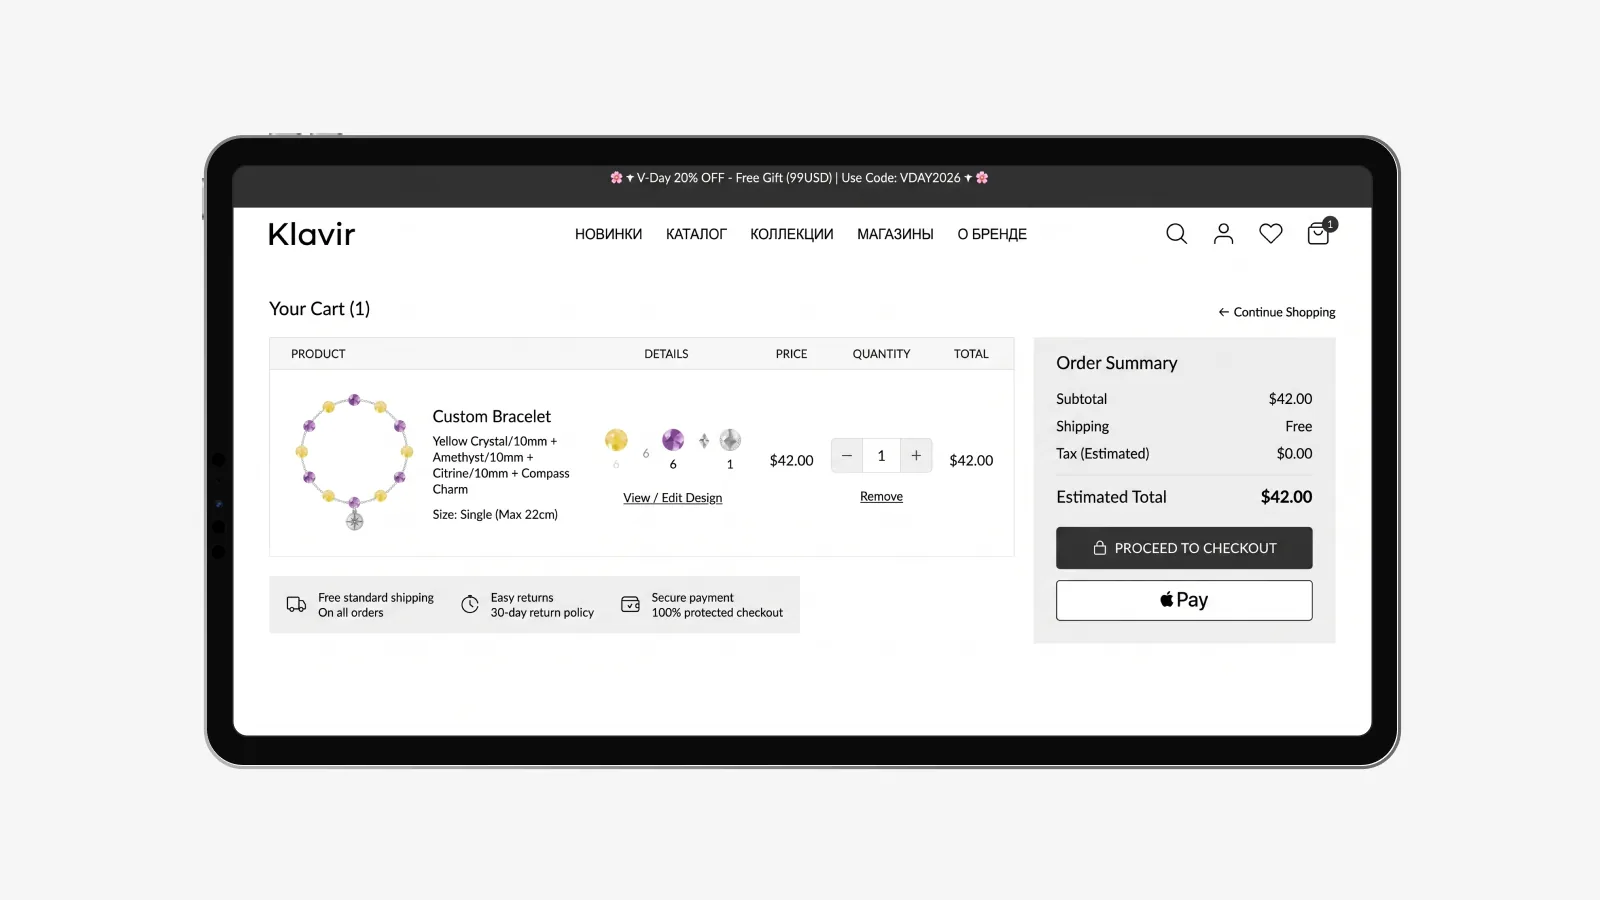This screenshot has width=1600, height=900.
Task: Open the О БРЕНДЕ menu item
Action: point(992,234)
